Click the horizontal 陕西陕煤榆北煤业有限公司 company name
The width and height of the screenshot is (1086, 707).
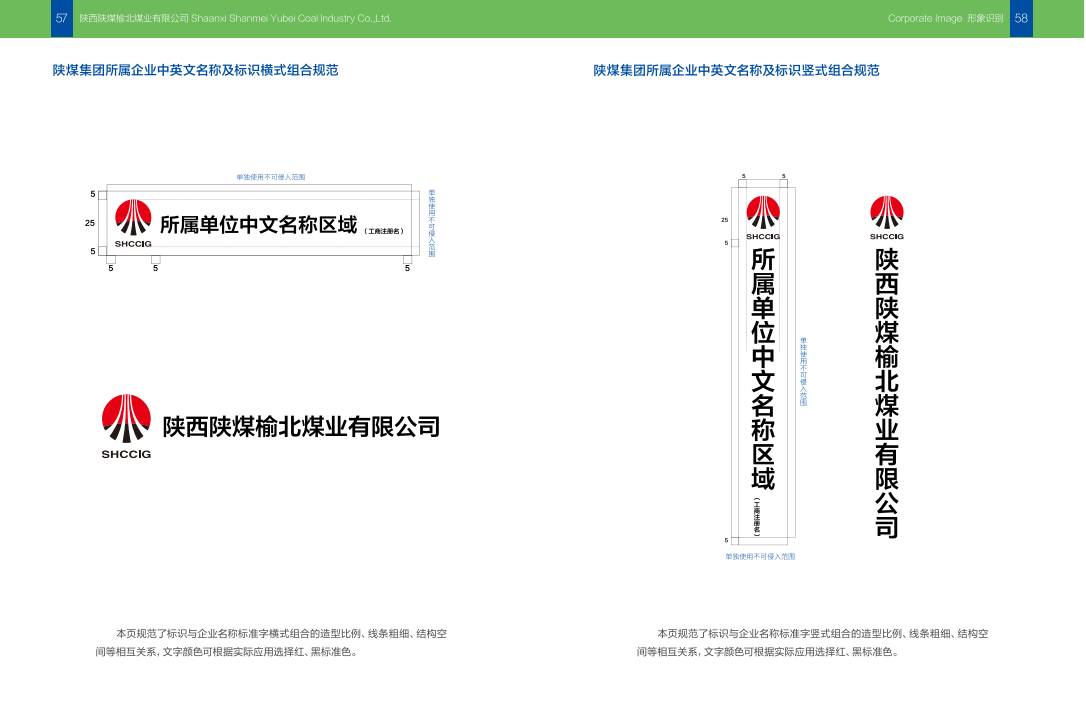point(301,427)
